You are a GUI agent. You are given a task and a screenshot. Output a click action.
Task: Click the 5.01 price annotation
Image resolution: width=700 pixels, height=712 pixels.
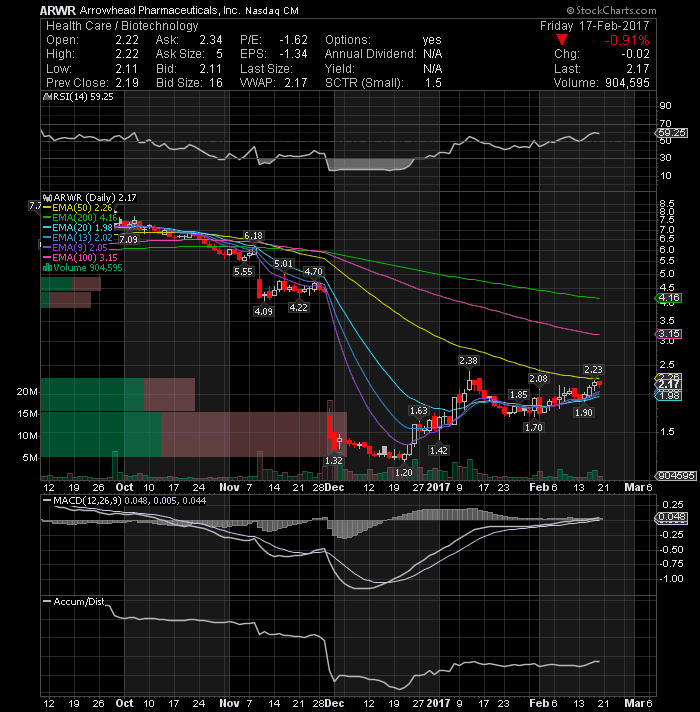pos(283,263)
